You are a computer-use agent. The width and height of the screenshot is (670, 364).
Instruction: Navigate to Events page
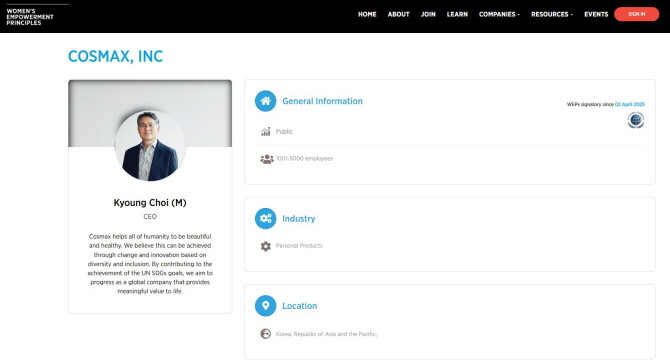click(x=596, y=14)
